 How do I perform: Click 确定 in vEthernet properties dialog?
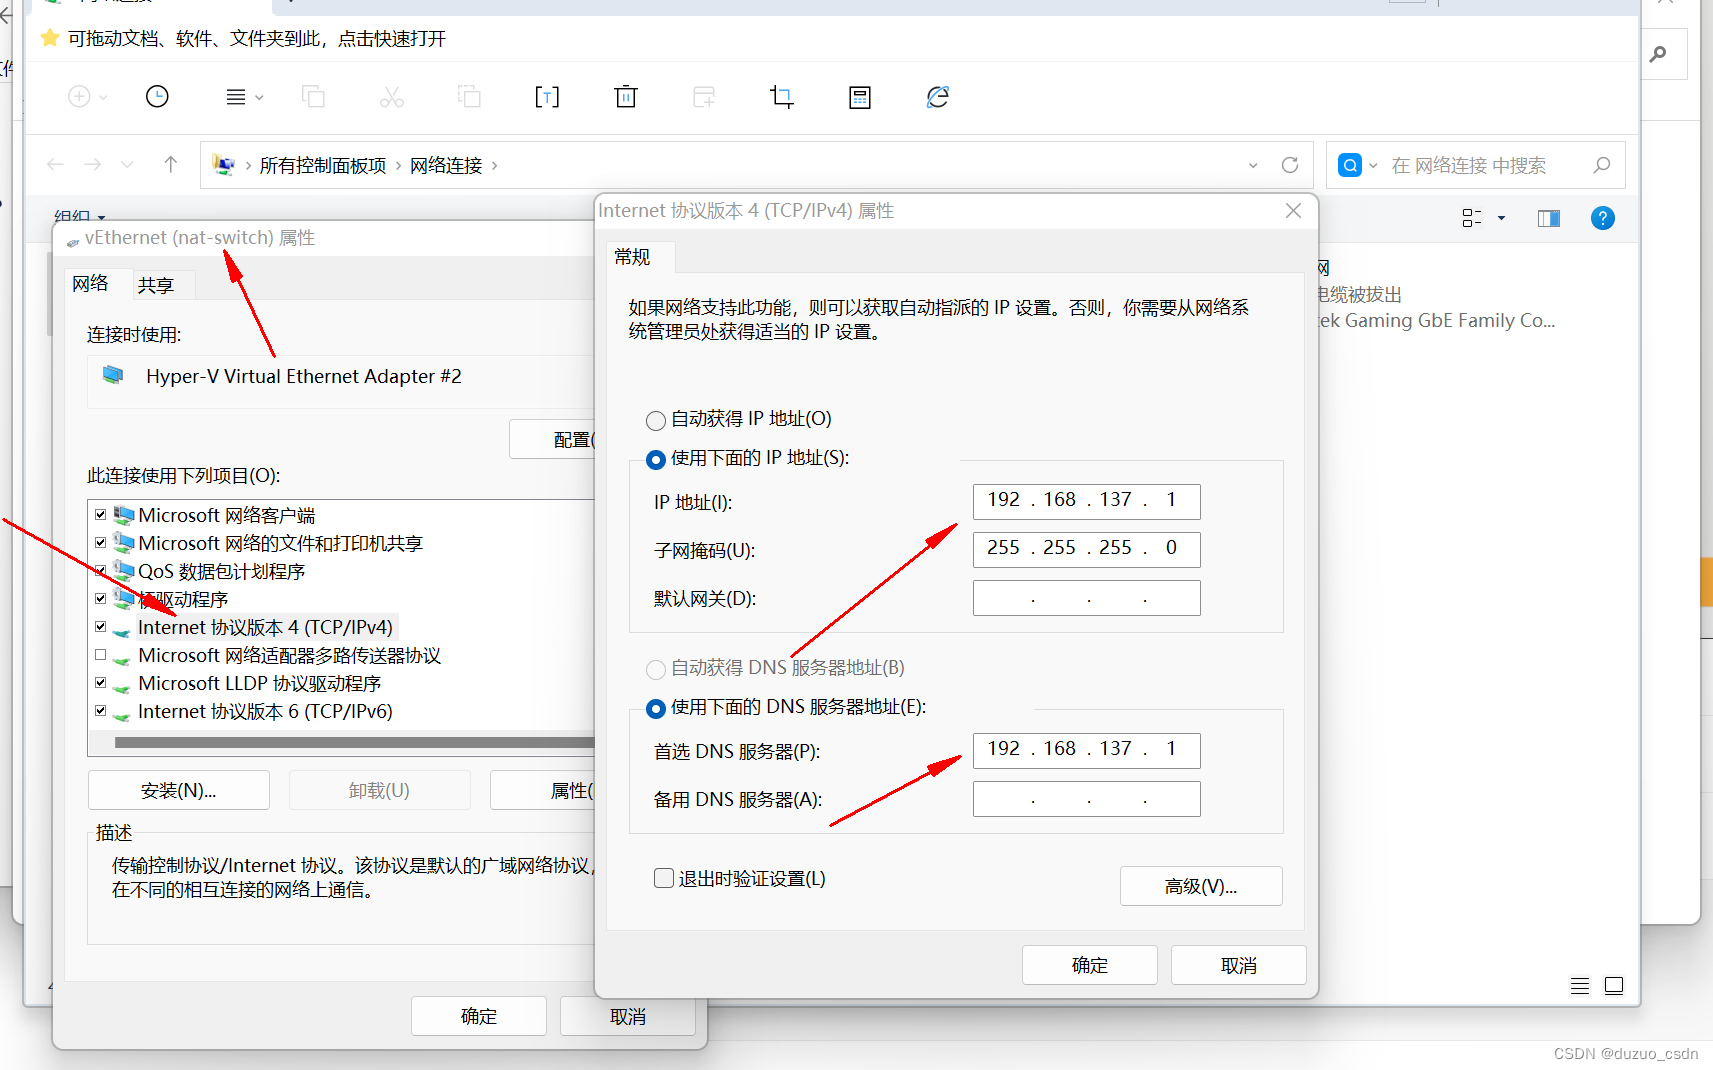pos(479,1016)
